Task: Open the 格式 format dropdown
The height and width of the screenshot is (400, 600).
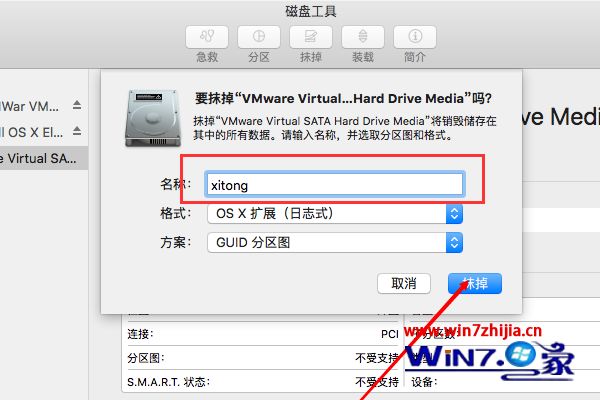Action: [x=335, y=214]
